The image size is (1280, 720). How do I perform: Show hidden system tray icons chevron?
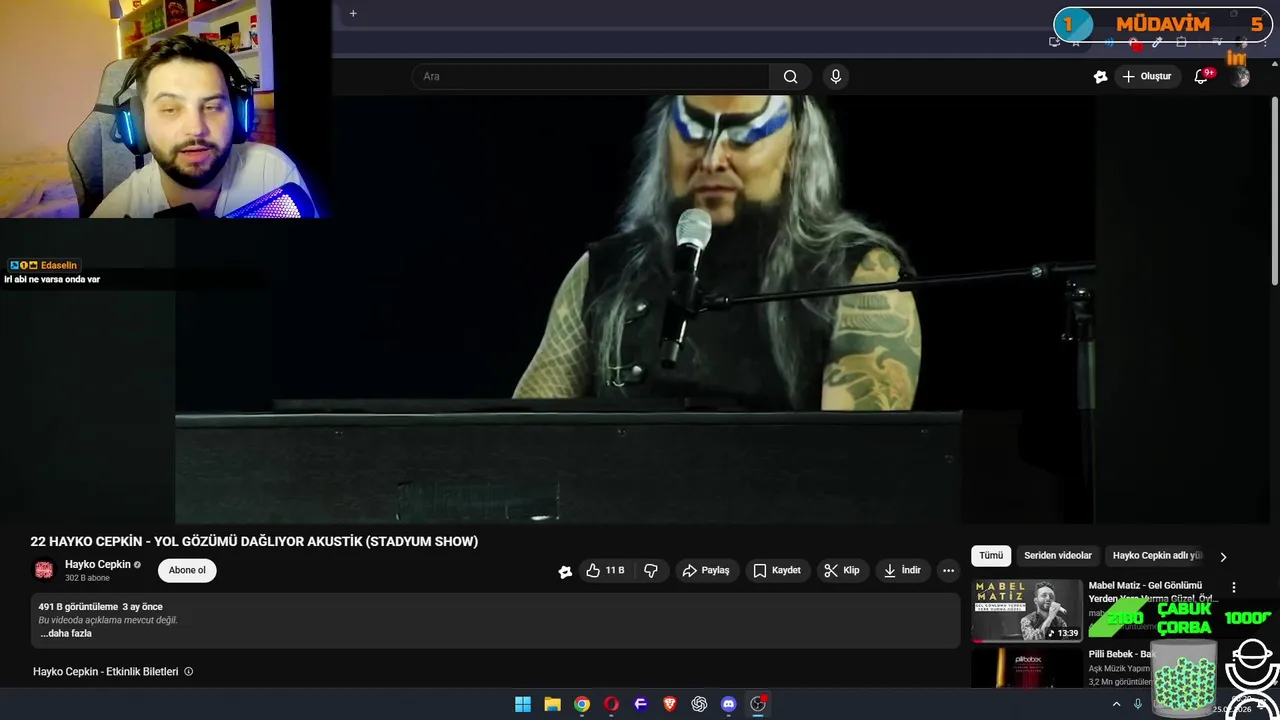pyautogui.click(x=1116, y=704)
